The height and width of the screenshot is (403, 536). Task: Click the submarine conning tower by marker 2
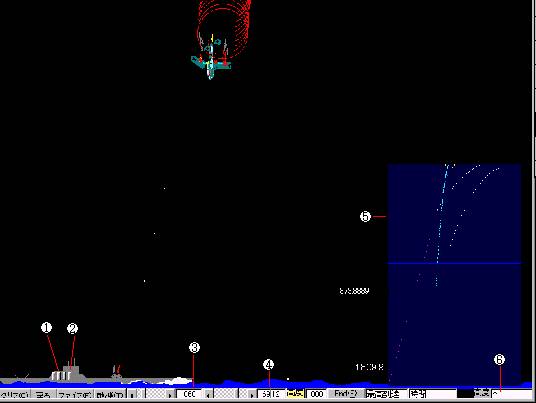71,370
